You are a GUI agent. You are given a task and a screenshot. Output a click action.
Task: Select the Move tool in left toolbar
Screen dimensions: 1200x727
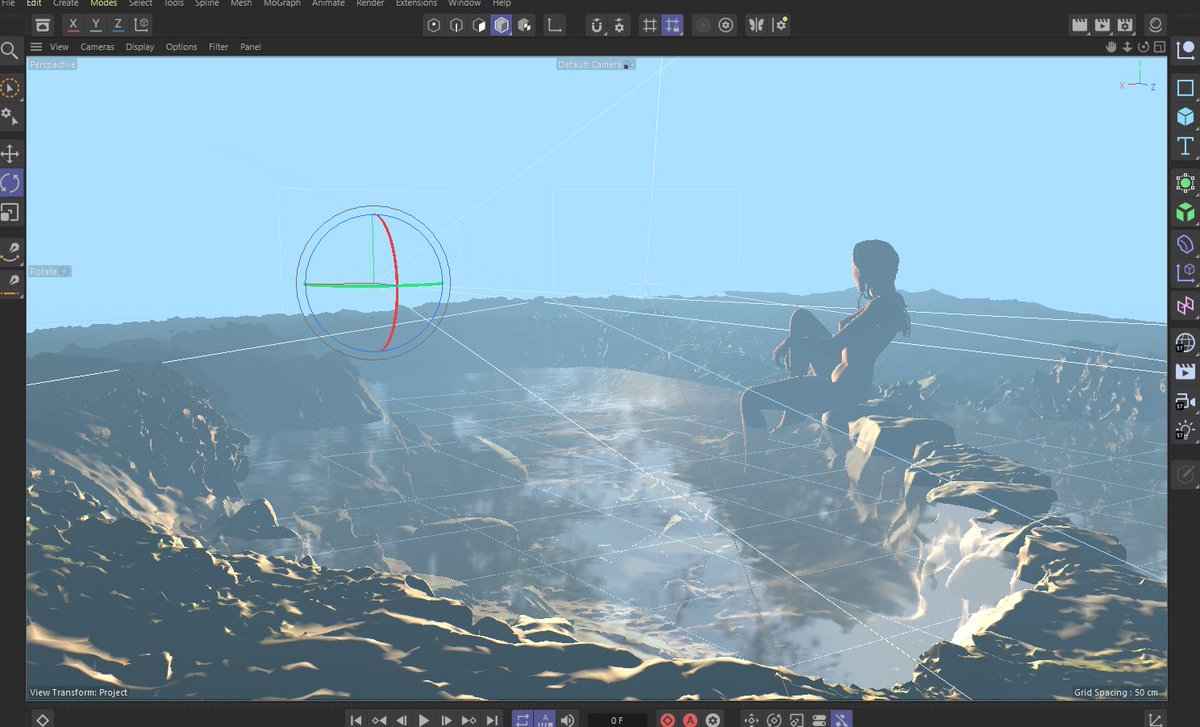pos(10,154)
